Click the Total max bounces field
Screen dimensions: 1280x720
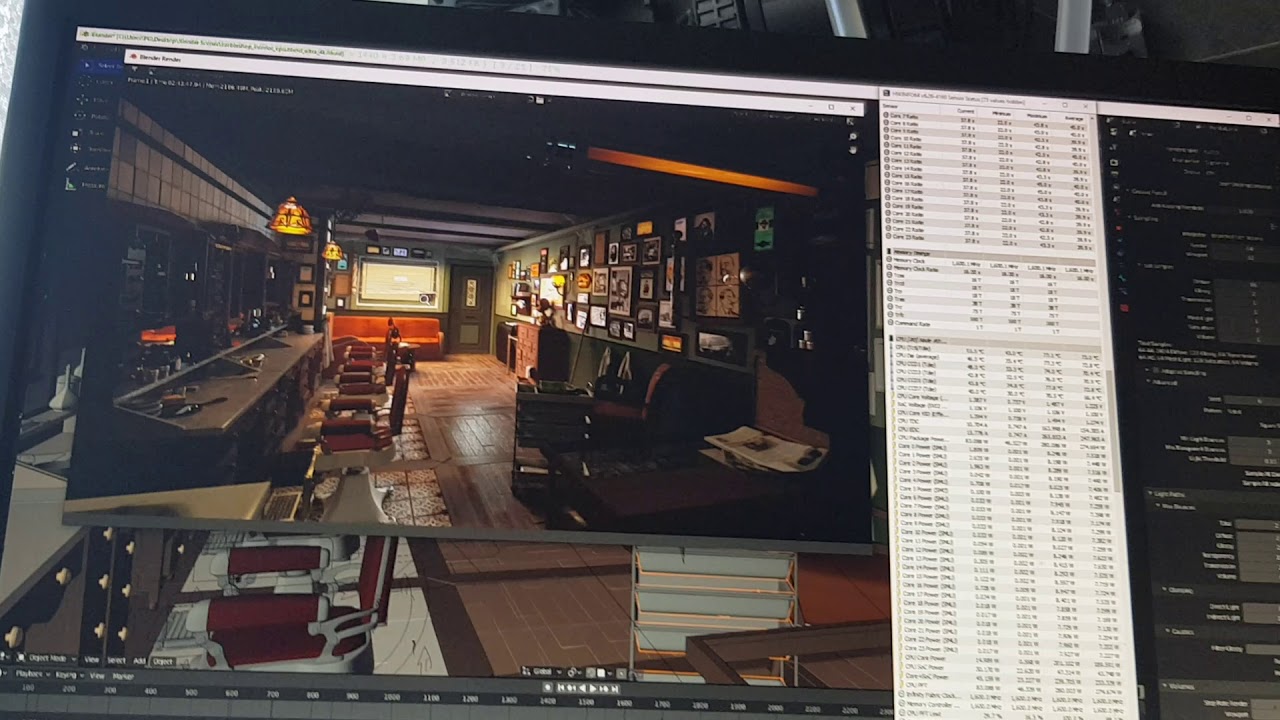pos(1257,524)
